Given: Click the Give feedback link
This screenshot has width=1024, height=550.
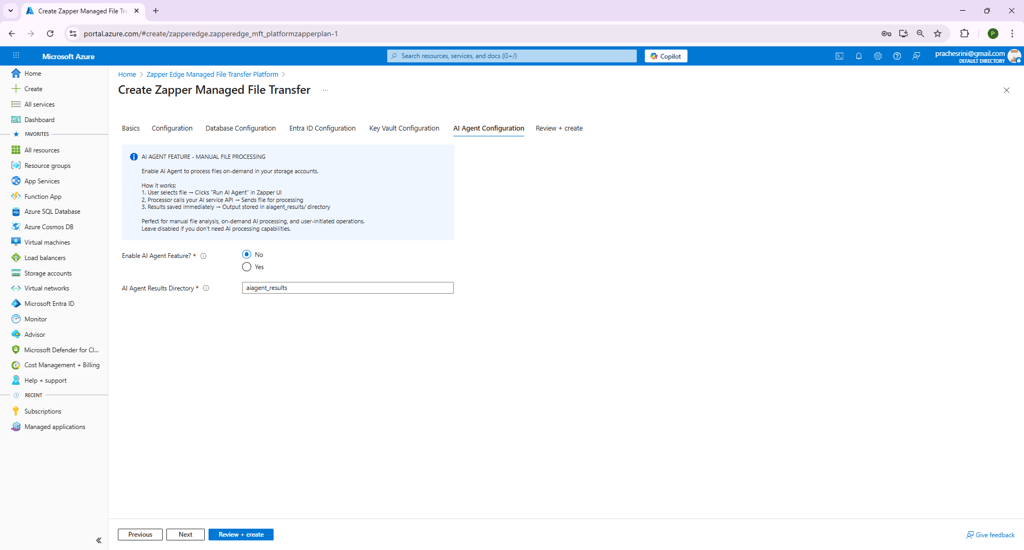Looking at the screenshot, I should (991, 535).
